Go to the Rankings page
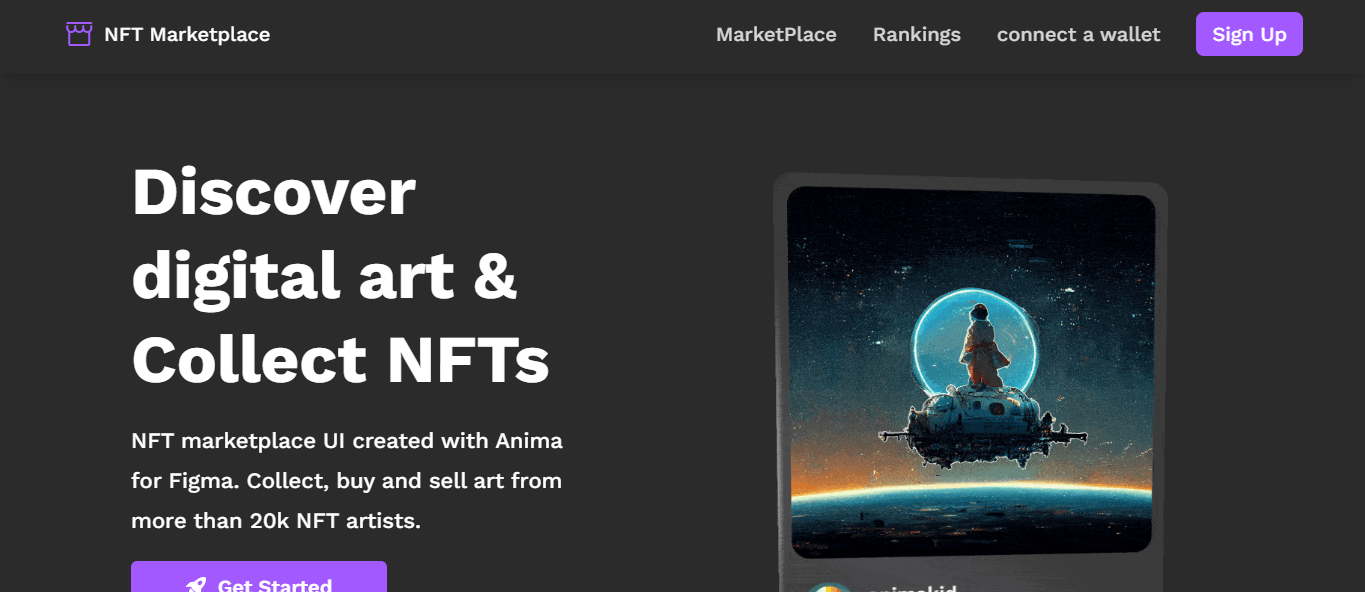This screenshot has height=592, width=1365. coord(916,34)
